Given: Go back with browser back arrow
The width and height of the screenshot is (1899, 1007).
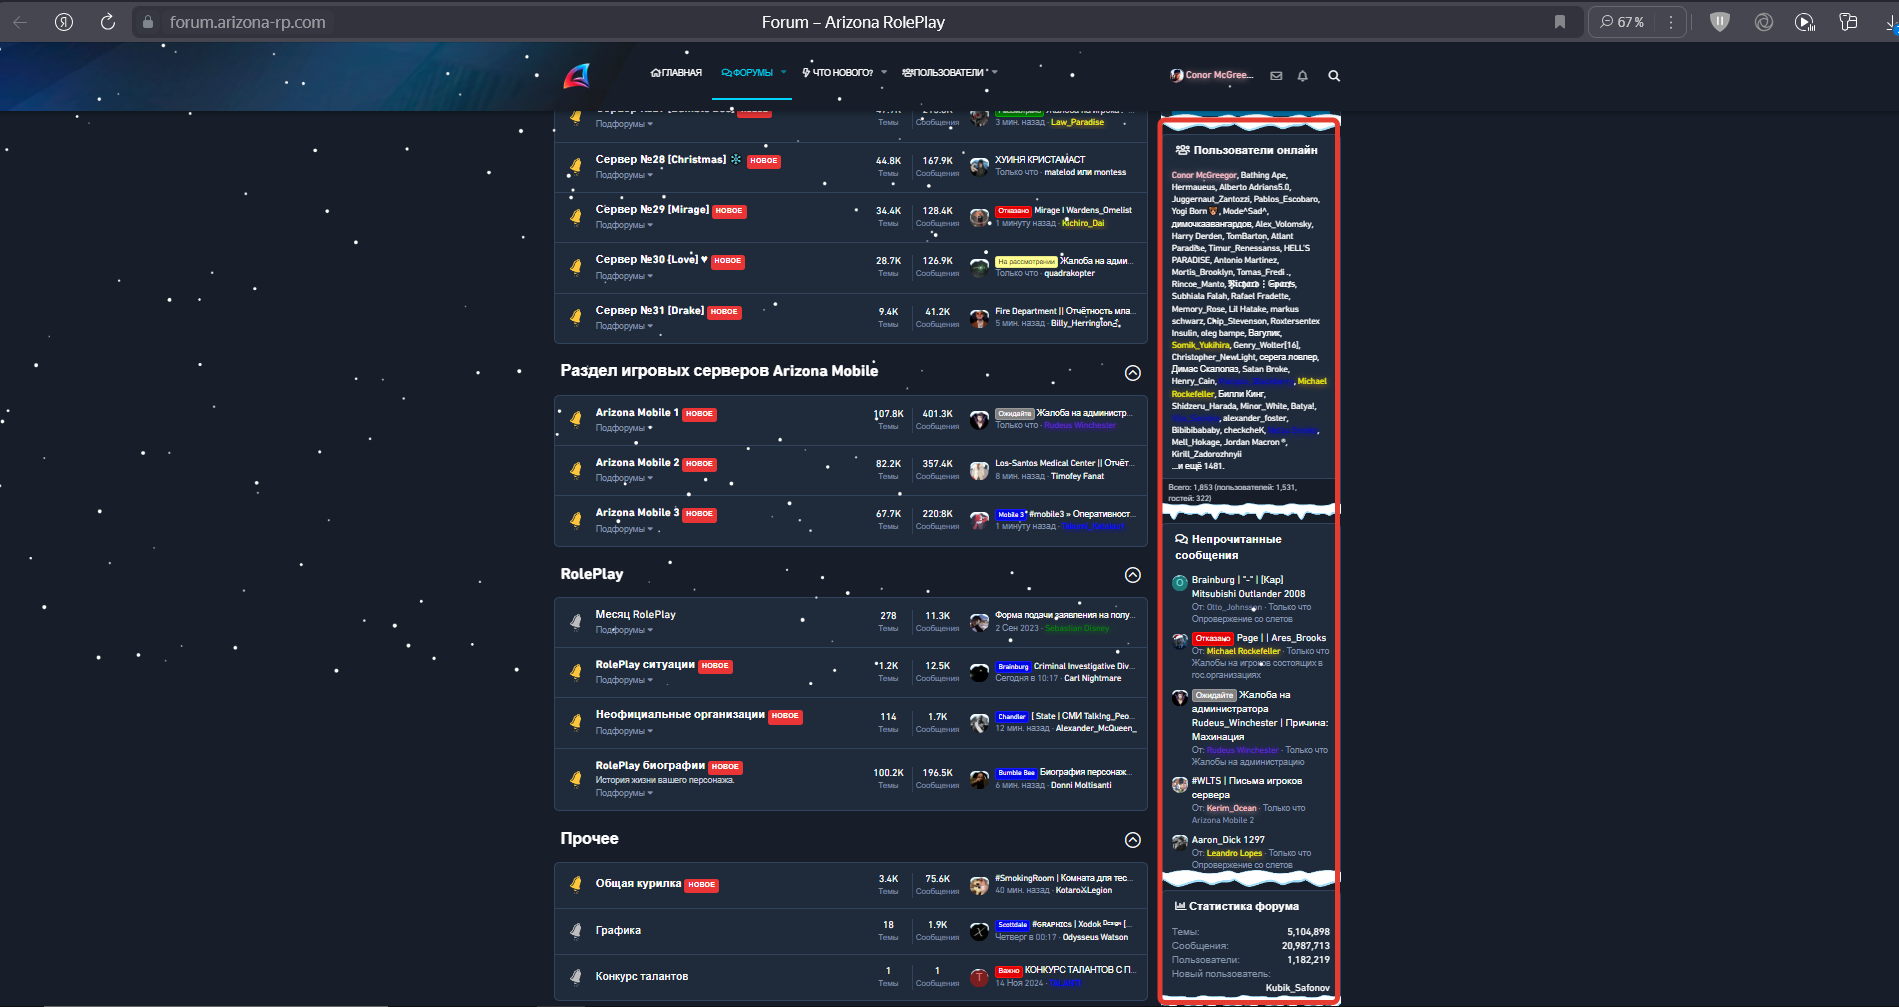Looking at the screenshot, I should (20, 22).
